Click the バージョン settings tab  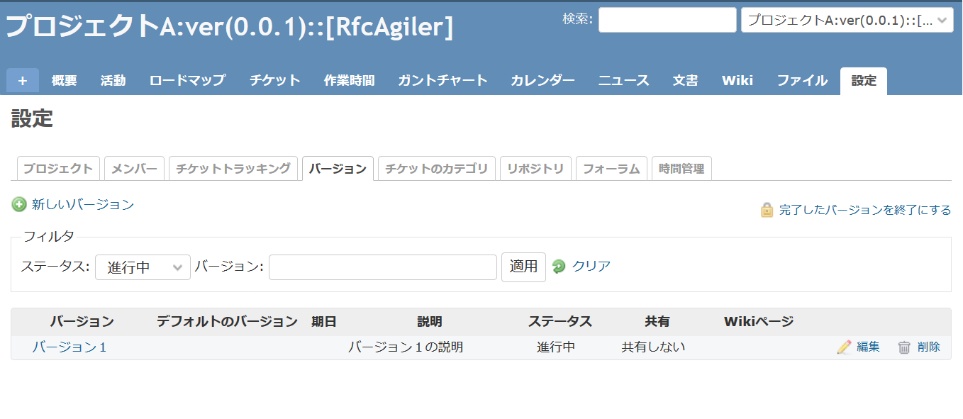(x=338, y=169)
